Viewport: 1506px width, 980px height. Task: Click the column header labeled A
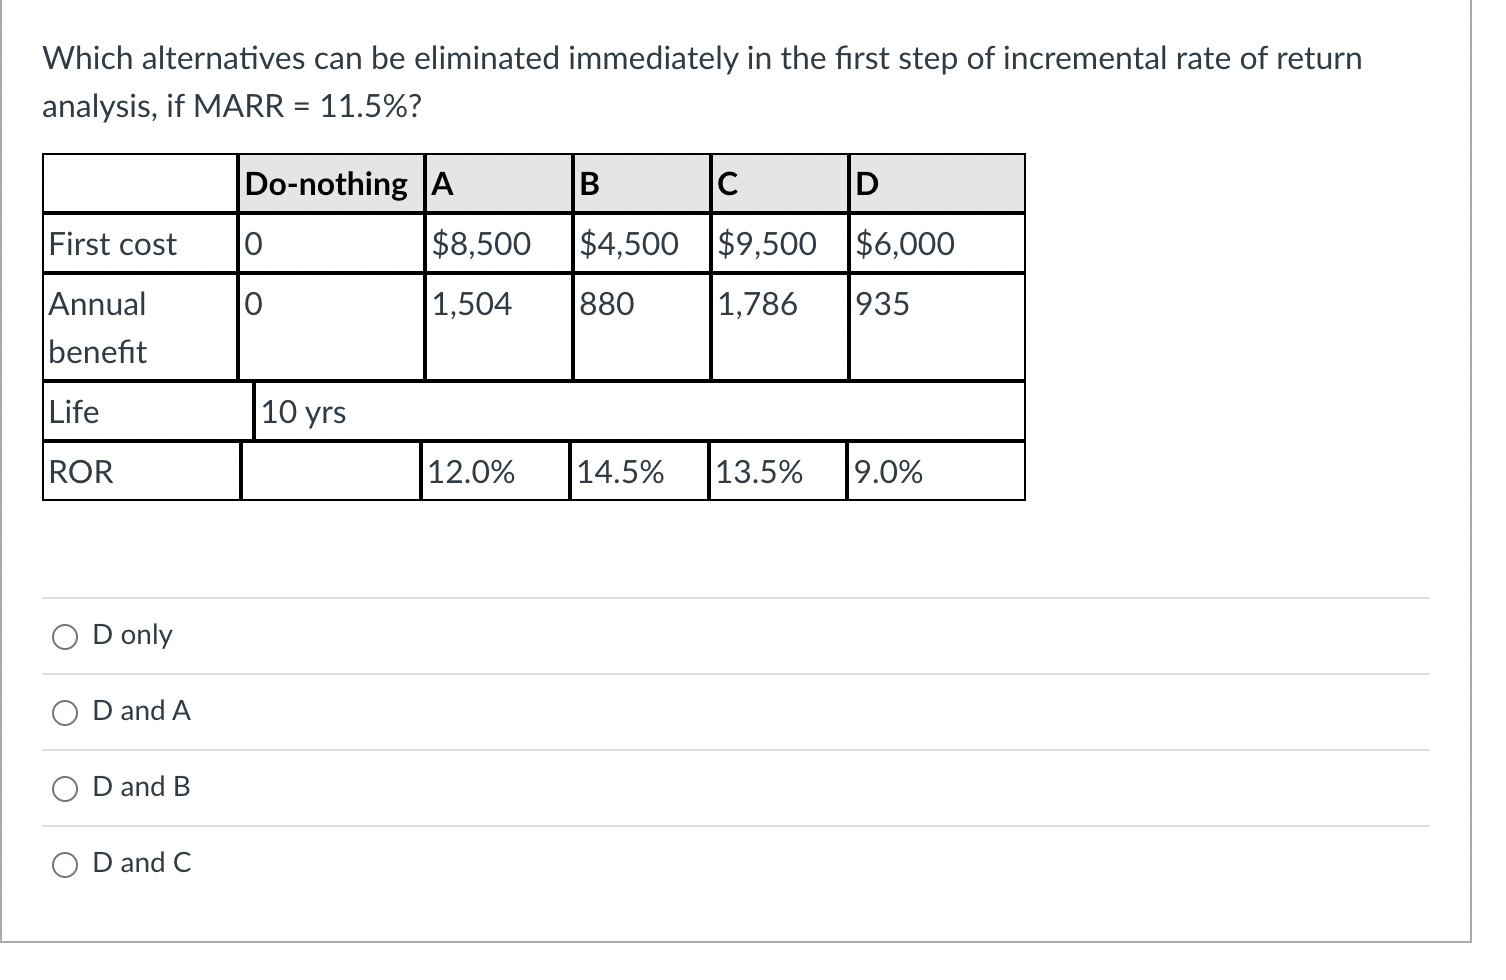coord(442,183)
